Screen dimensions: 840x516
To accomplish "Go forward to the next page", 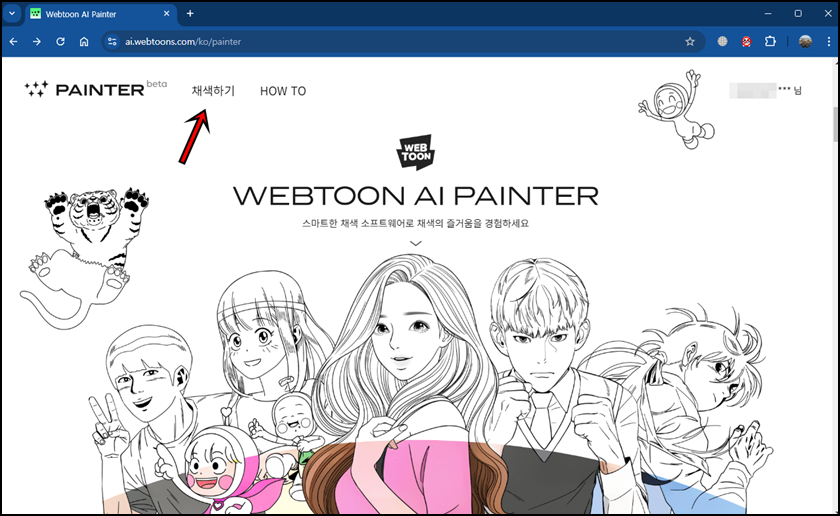I will tap(36, 42).
